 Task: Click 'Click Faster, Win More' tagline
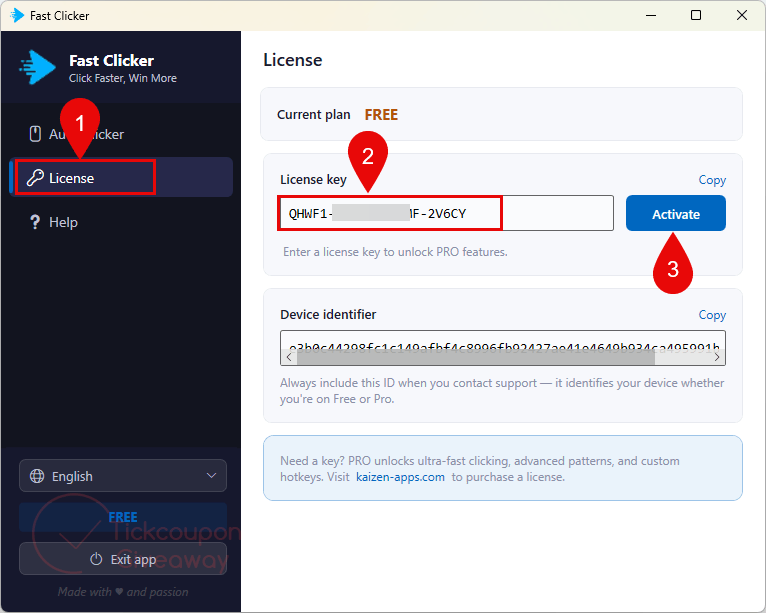coord(123,78)
